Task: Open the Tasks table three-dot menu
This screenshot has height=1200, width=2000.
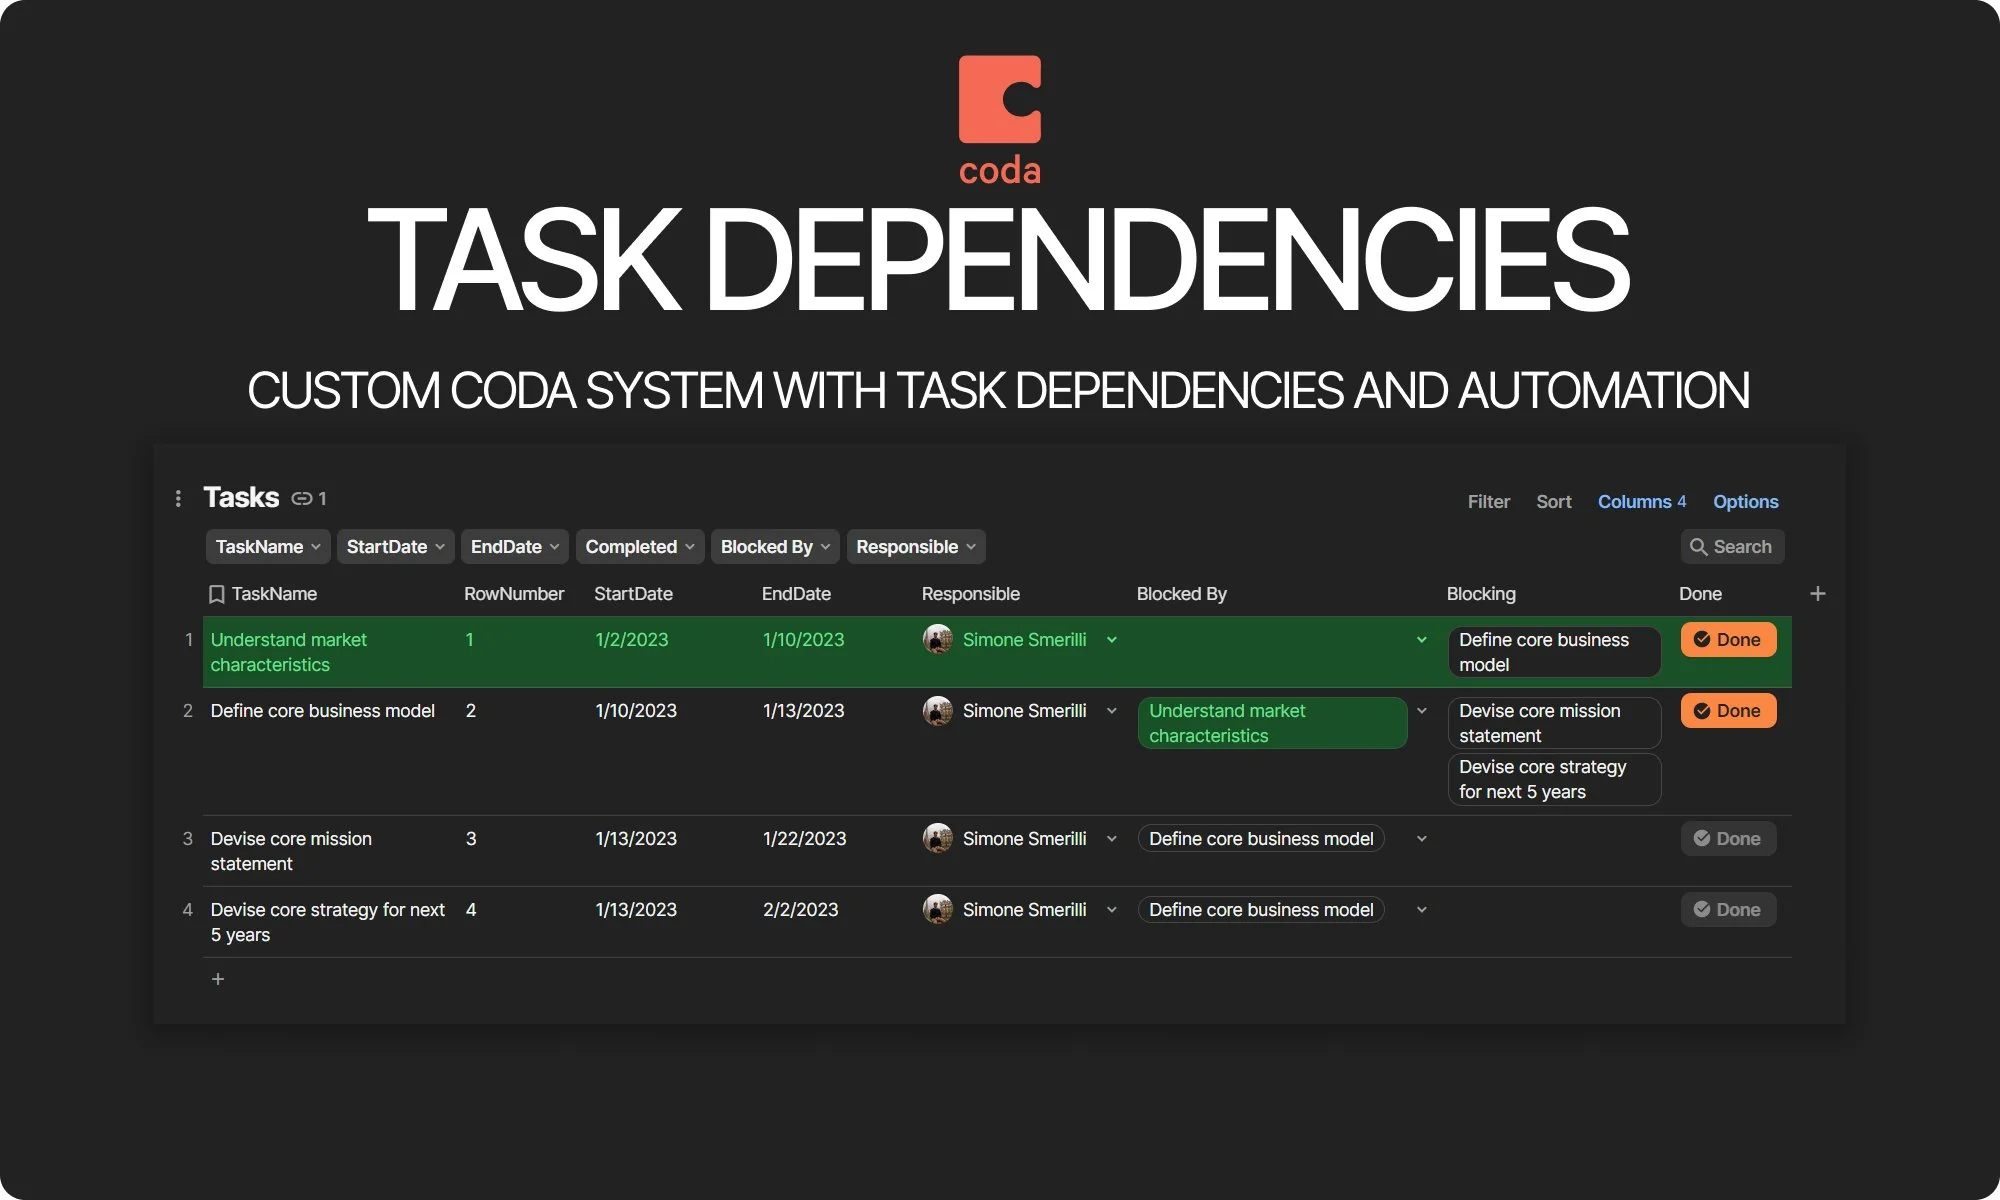Action: [178, 498]
